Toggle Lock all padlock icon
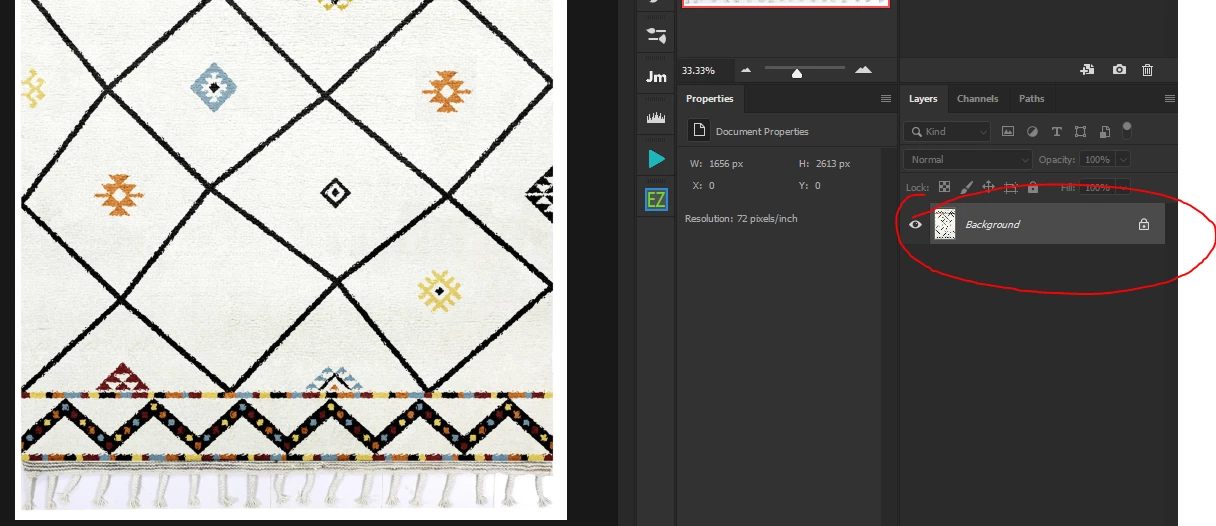1216x526 pixels. (x=1033, y=187)
